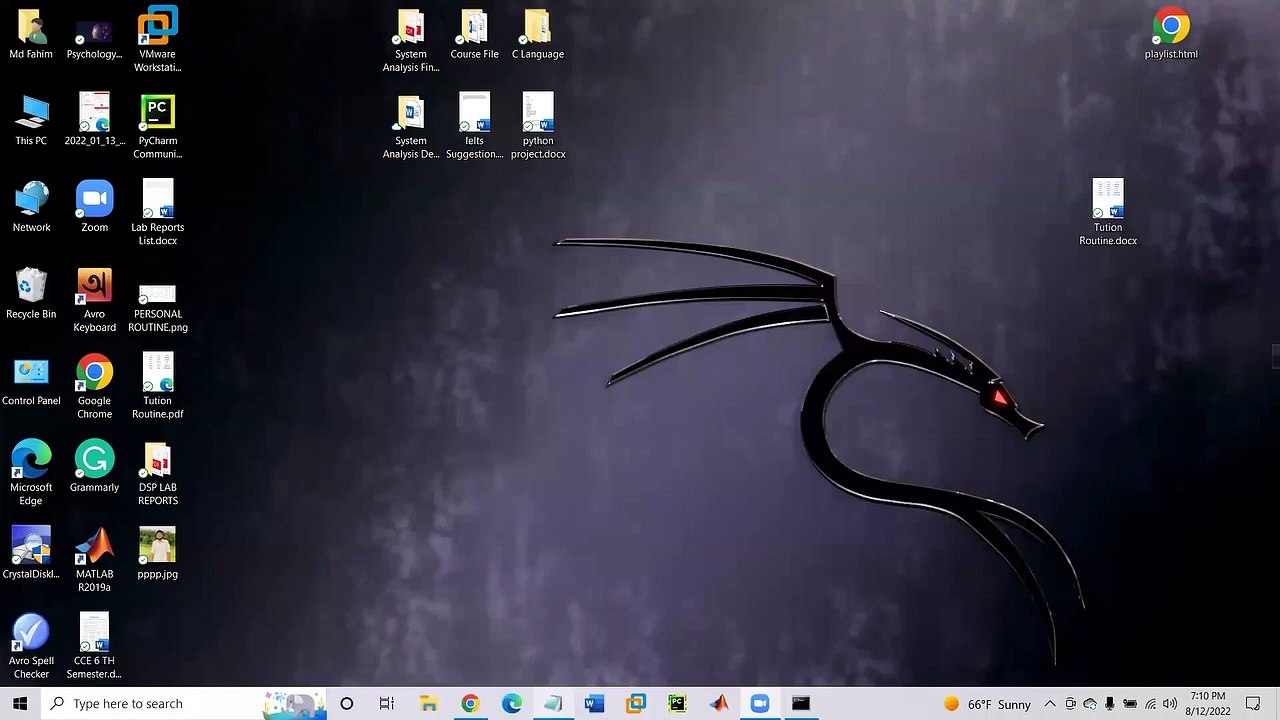Viewport: 1280px width, 720px height.
Task: Open the Meet Now tray icon
Action: [x=1070, y=704]
